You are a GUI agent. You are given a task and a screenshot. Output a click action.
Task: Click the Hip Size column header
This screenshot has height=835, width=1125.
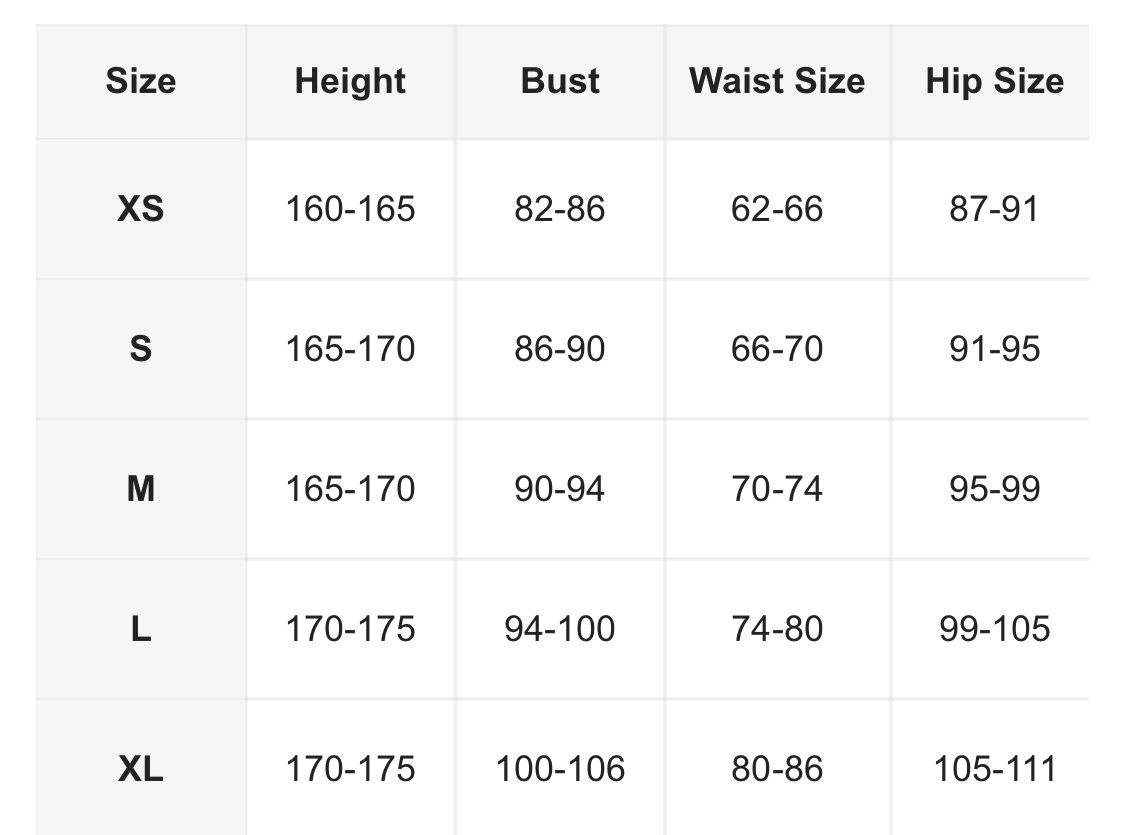[x=994, y=81]
